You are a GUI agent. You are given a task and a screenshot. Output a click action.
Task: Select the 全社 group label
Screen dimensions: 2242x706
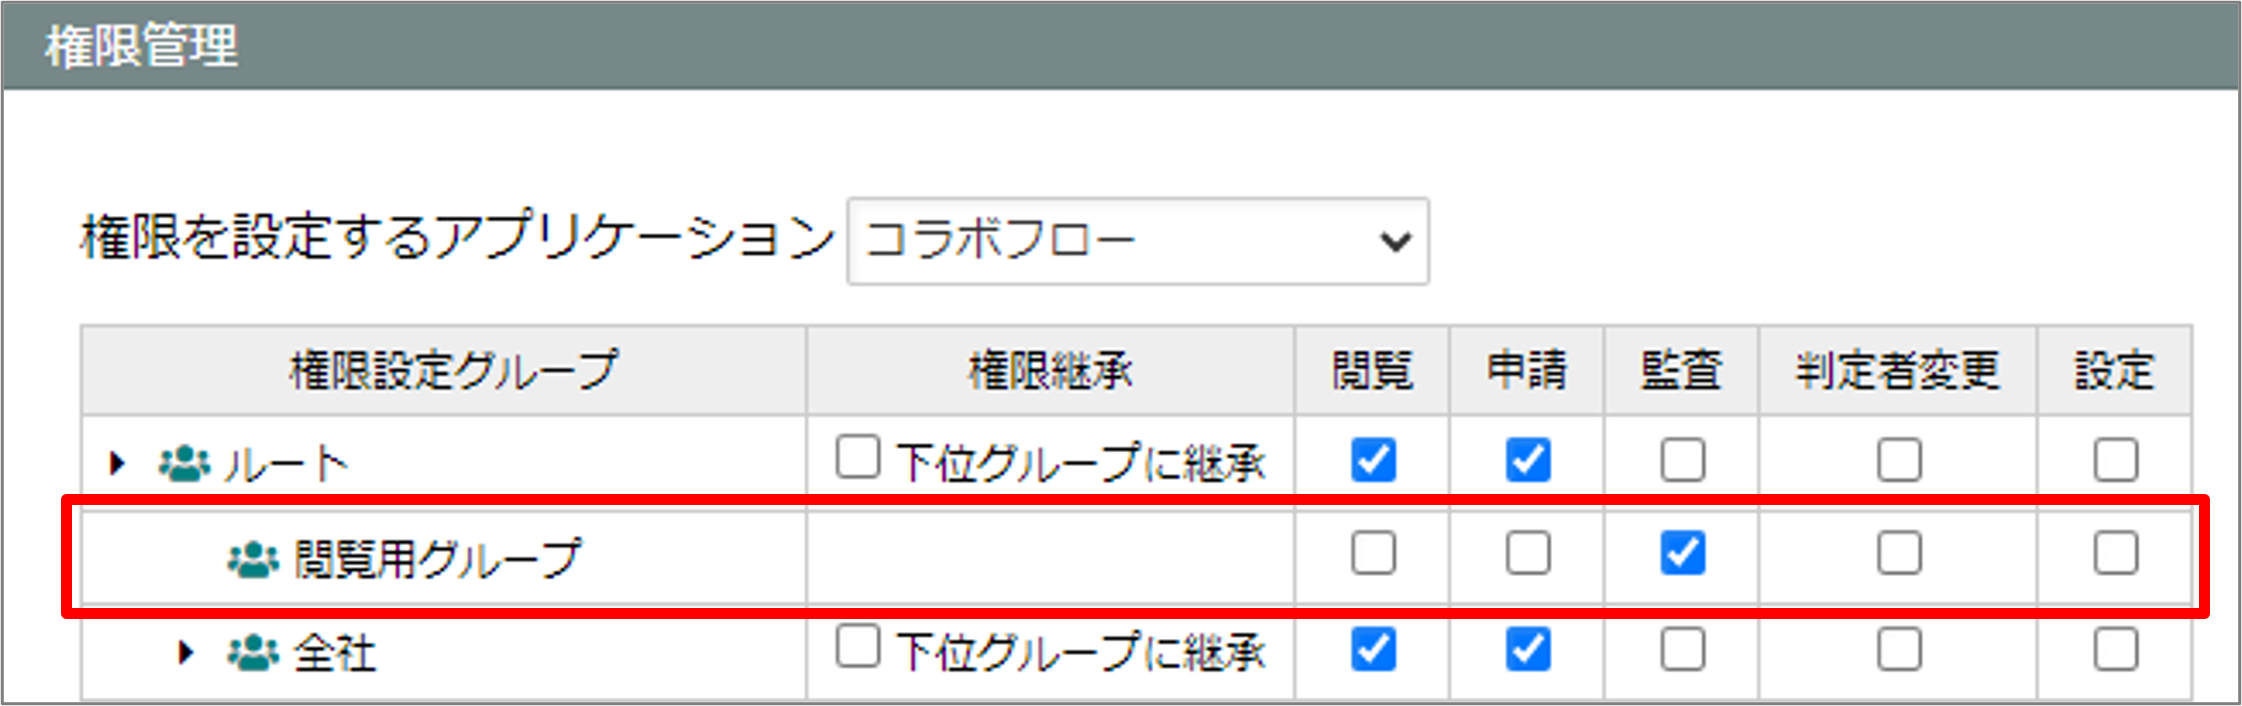pos(335,653)
